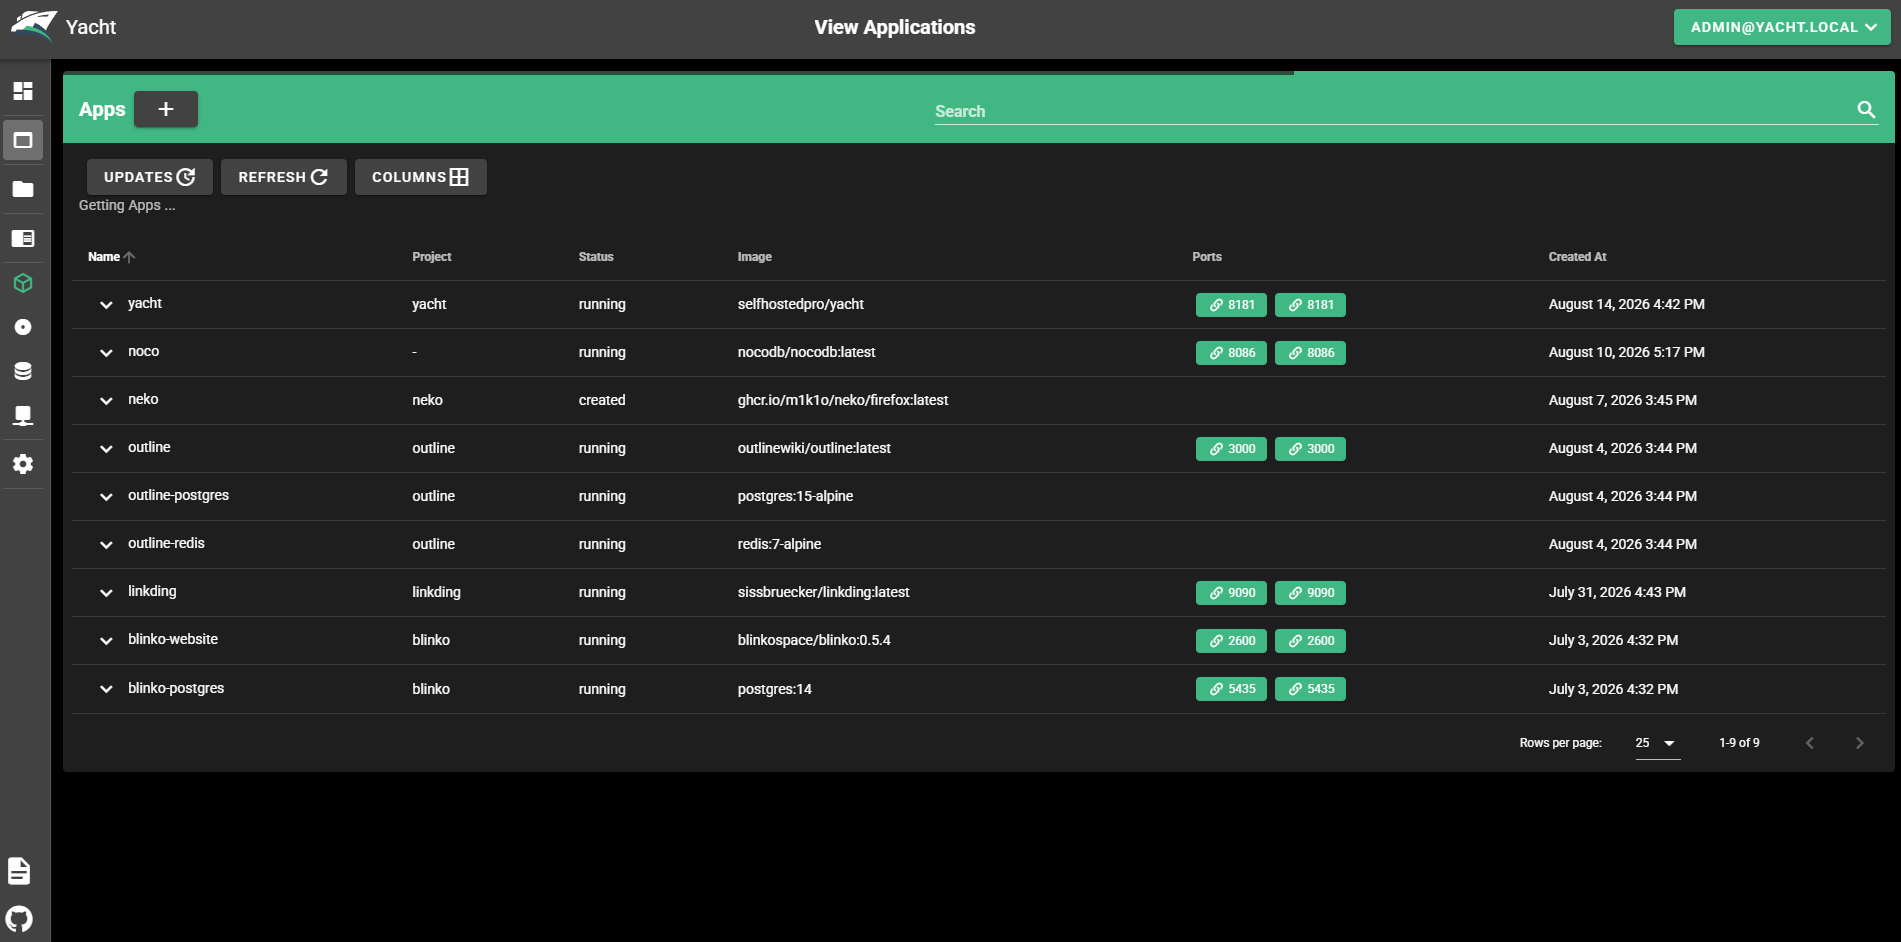
Task: Open the GitHub link icon
Action: pos(19,919)
